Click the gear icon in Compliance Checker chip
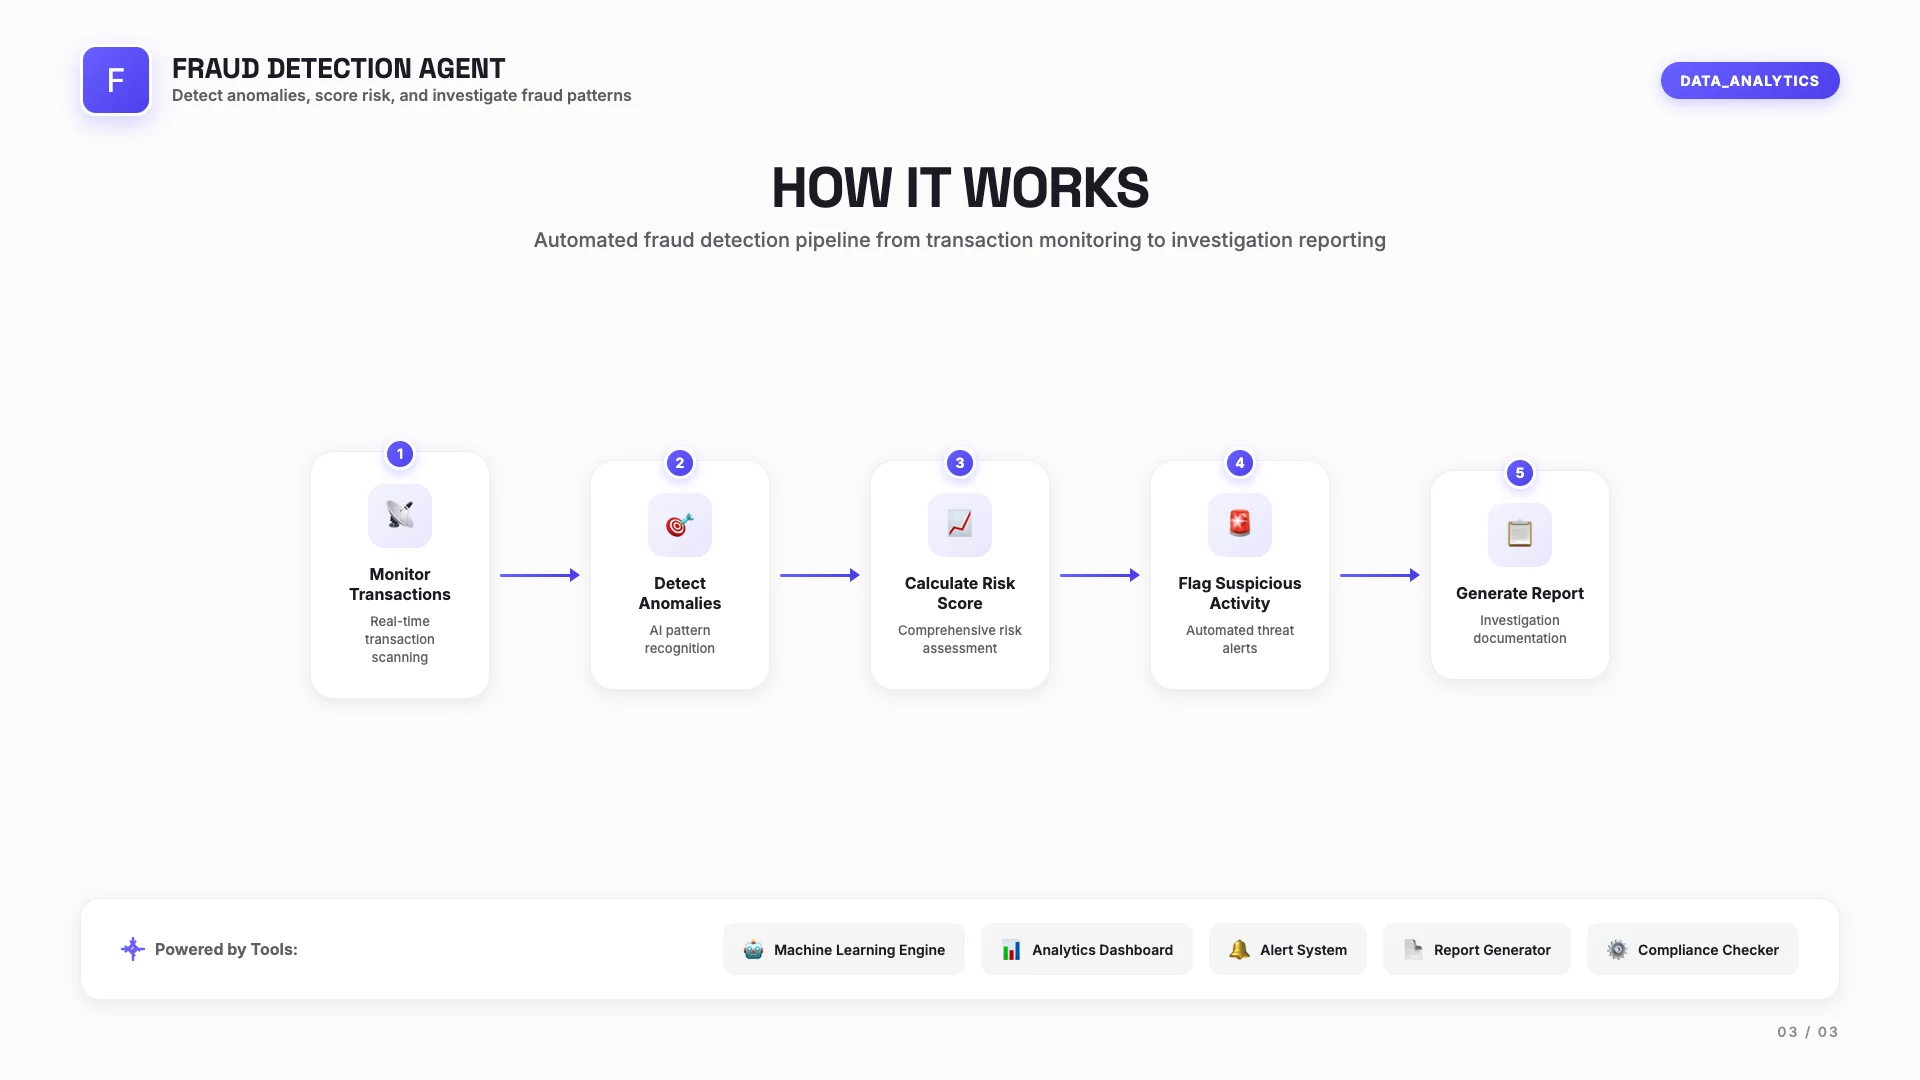 [x=1617, y=950]
